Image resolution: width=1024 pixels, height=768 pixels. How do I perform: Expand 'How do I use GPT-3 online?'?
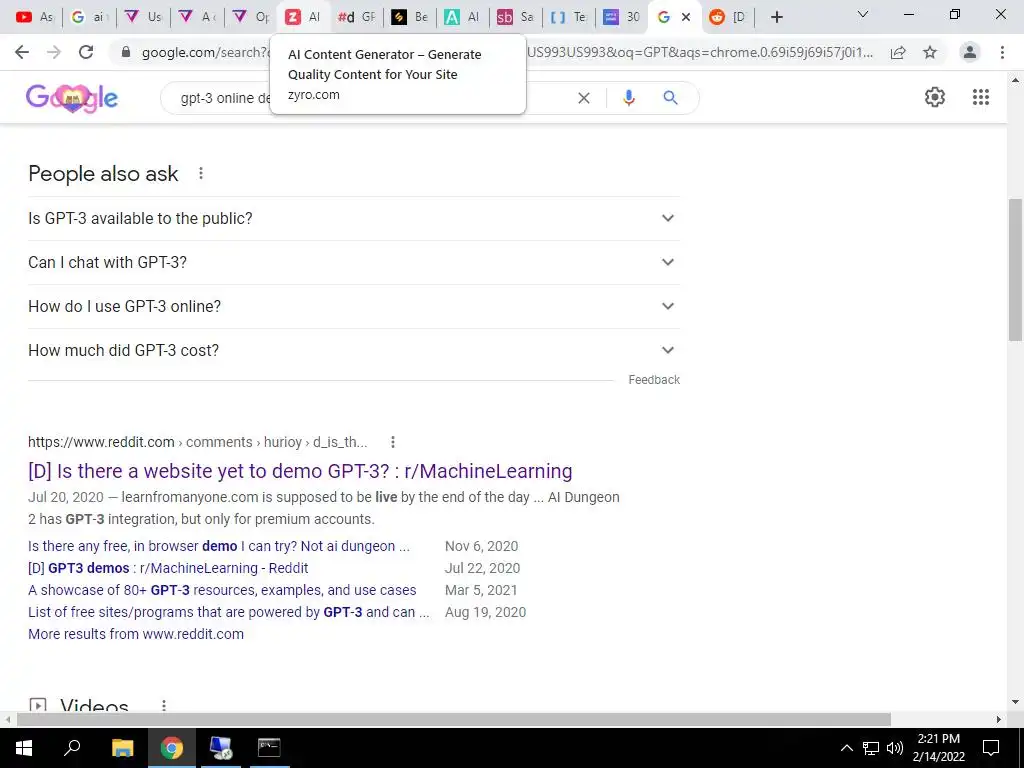click(x=354, y=306)
